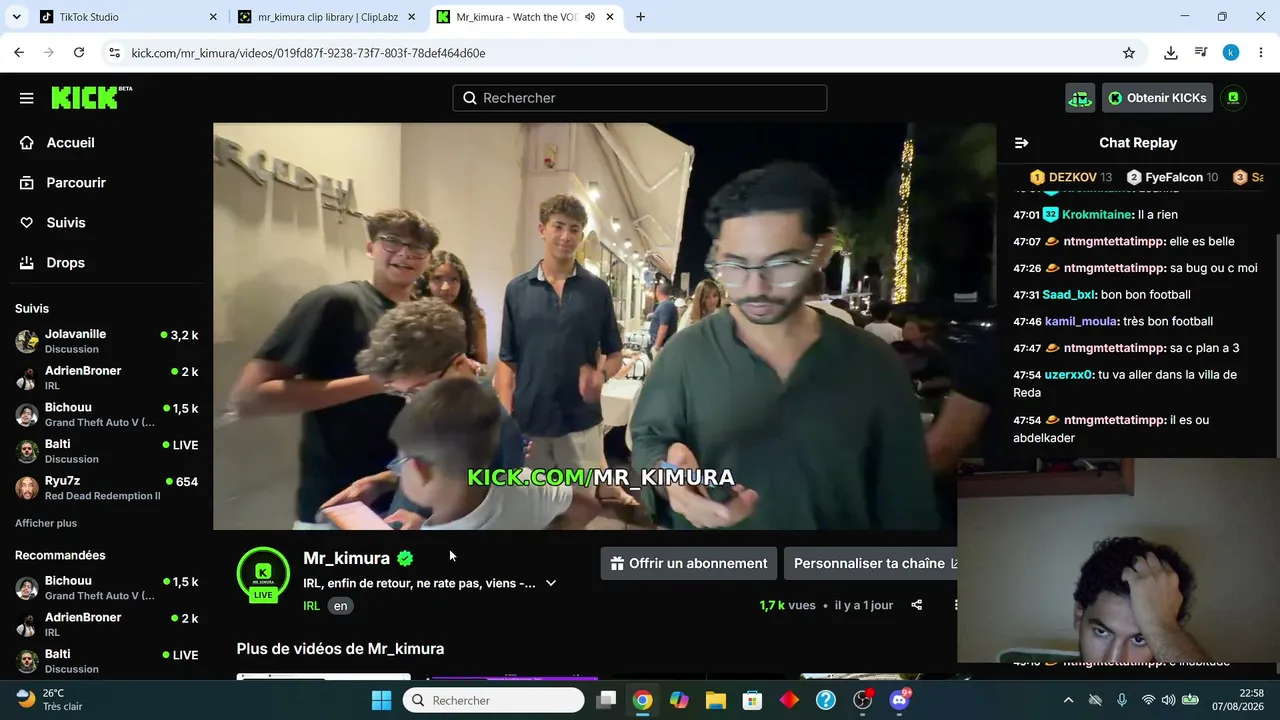Open OBS Studio from the taskbar

click(x=863, y=700)
